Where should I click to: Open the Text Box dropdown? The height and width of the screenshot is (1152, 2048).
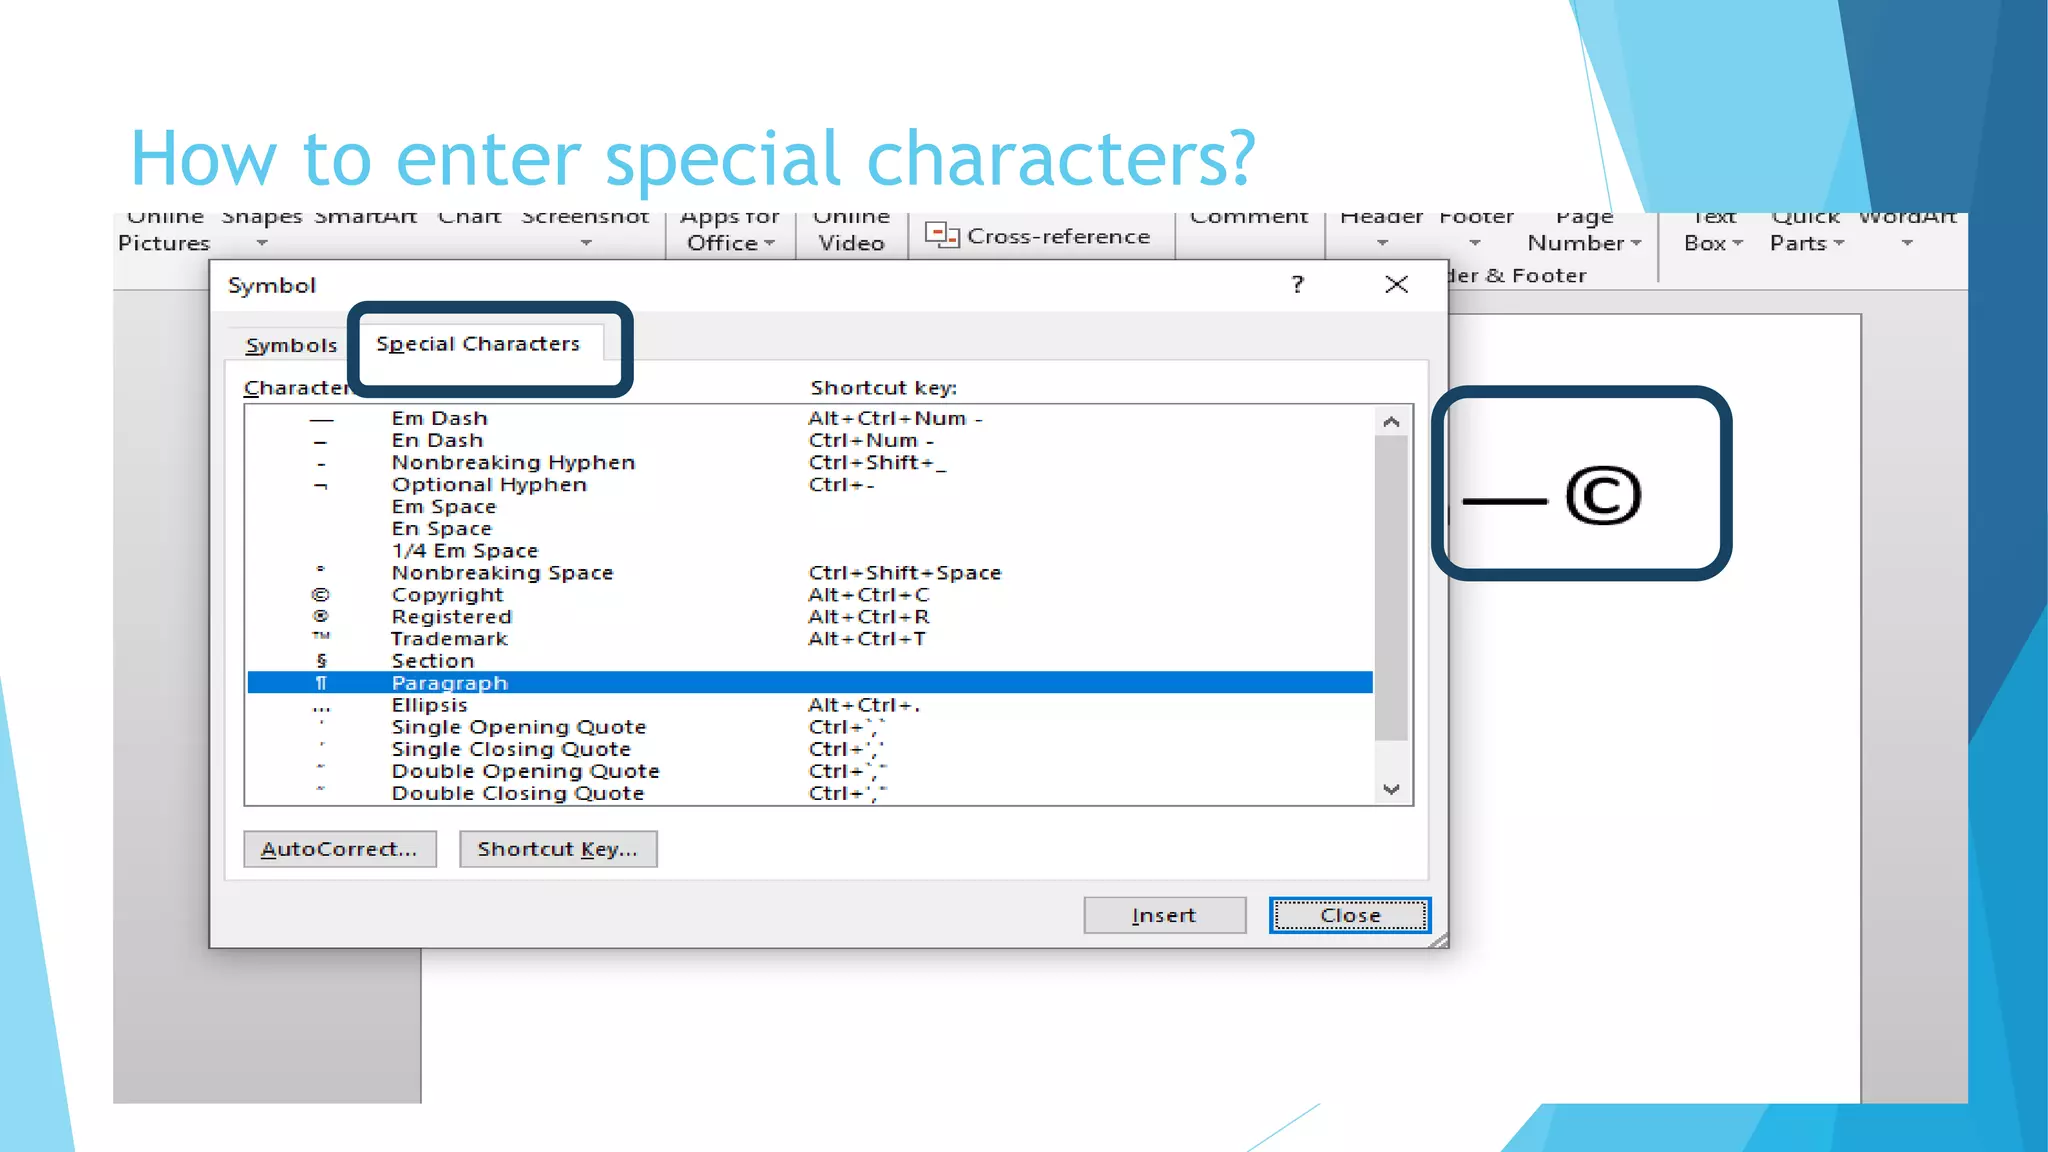(1714, 232)
